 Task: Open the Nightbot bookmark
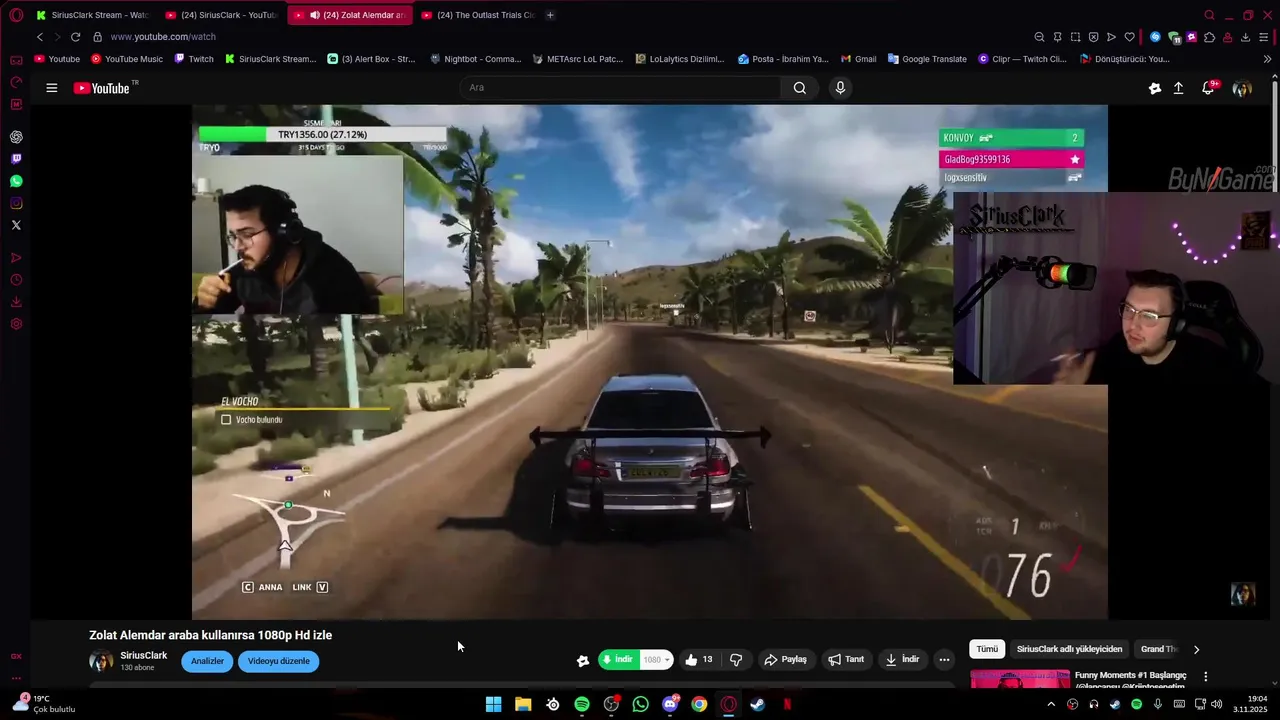(475, 59)
